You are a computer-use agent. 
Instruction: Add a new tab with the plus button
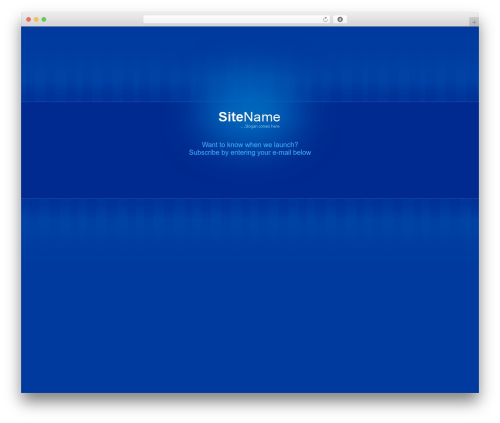[x=474, y=22]
